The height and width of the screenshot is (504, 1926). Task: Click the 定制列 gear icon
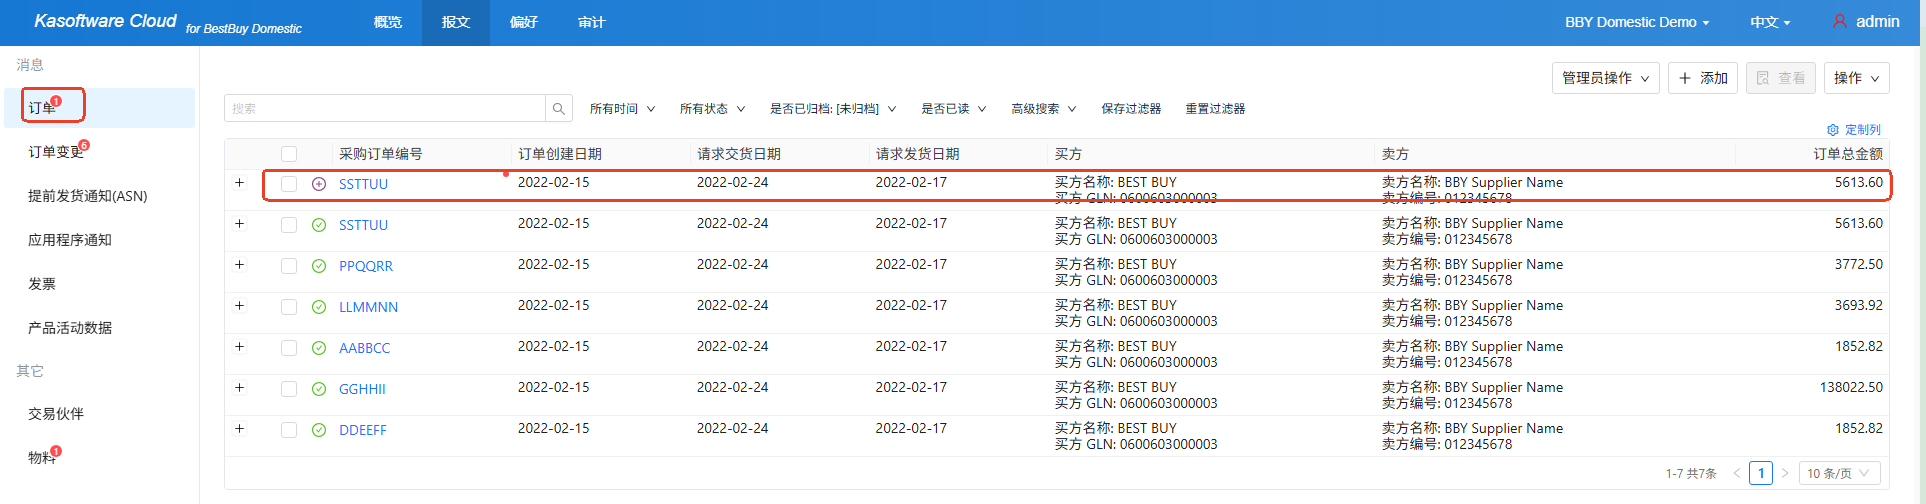point(1833,130)
